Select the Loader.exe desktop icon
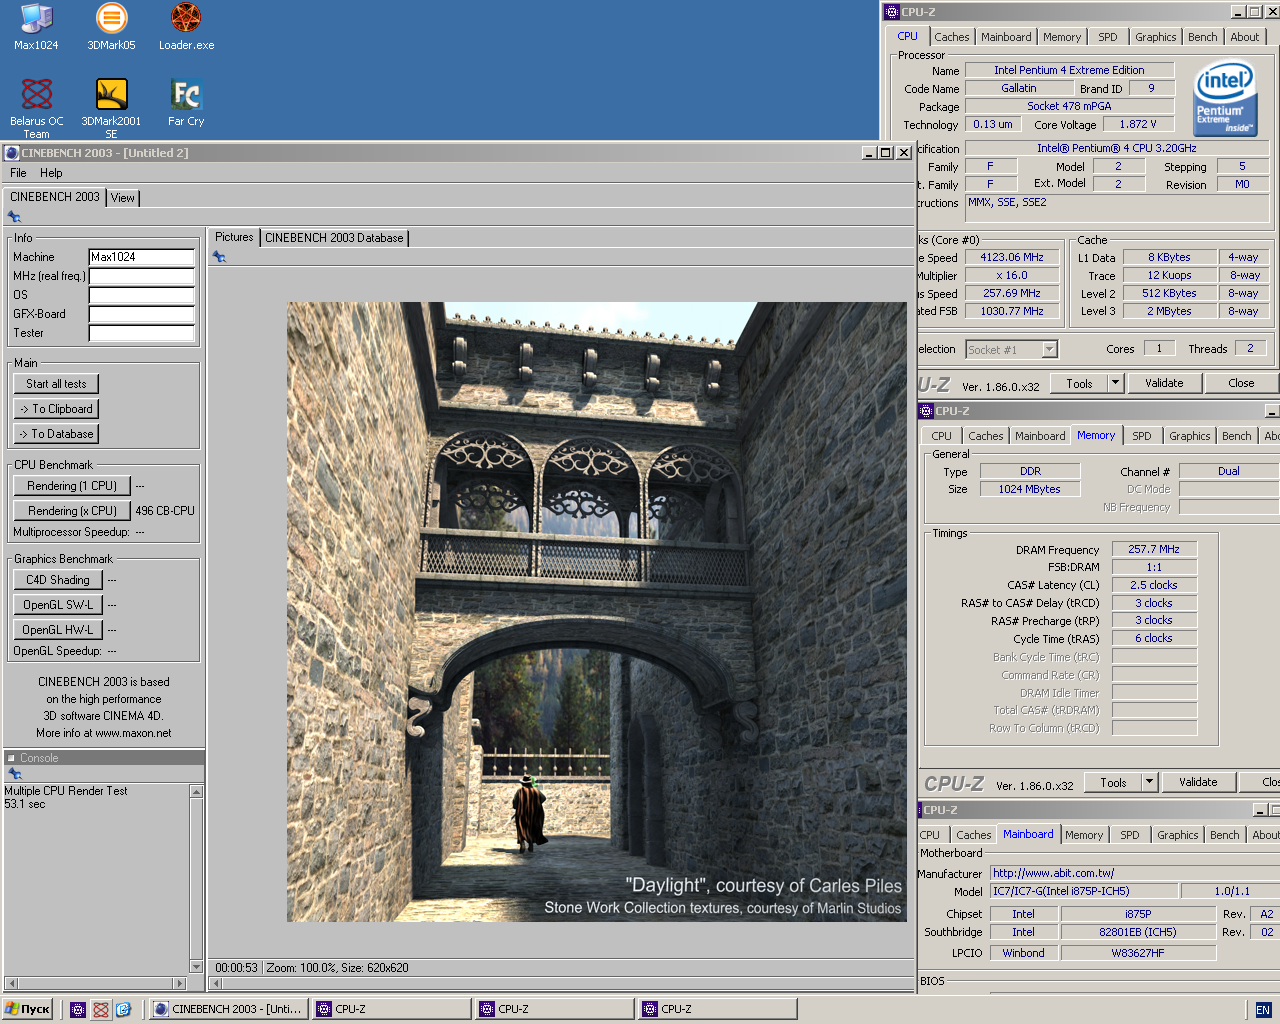Image resolution: width=1280 pixels, height=1024 pixels. point(186,28)
